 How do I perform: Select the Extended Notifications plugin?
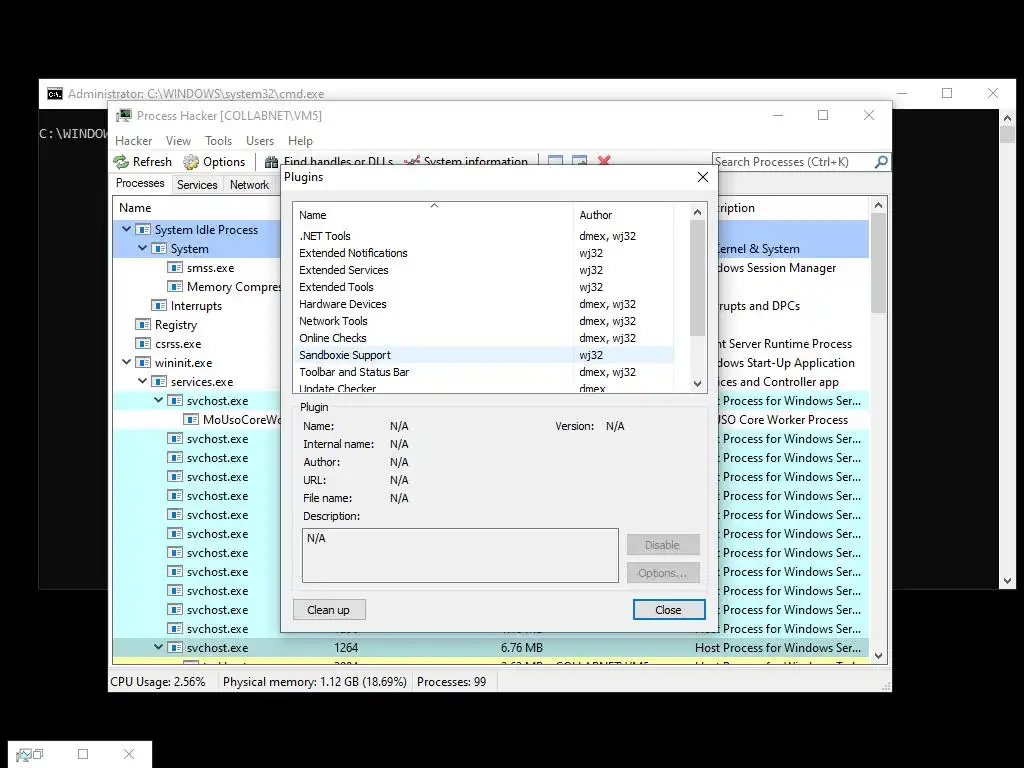pyautogui.click(x=483, y=253)
